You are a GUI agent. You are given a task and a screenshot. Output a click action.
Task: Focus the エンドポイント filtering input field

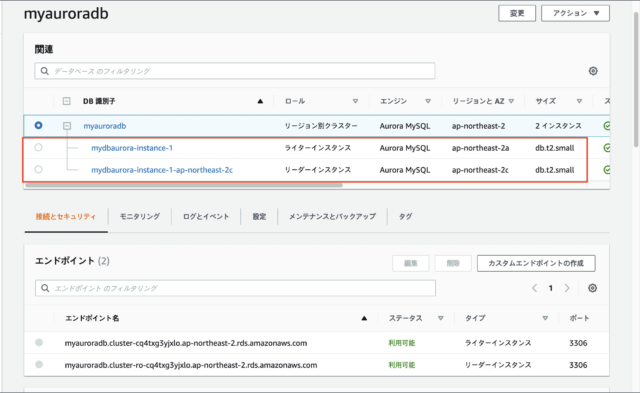(x=235, y=288)
